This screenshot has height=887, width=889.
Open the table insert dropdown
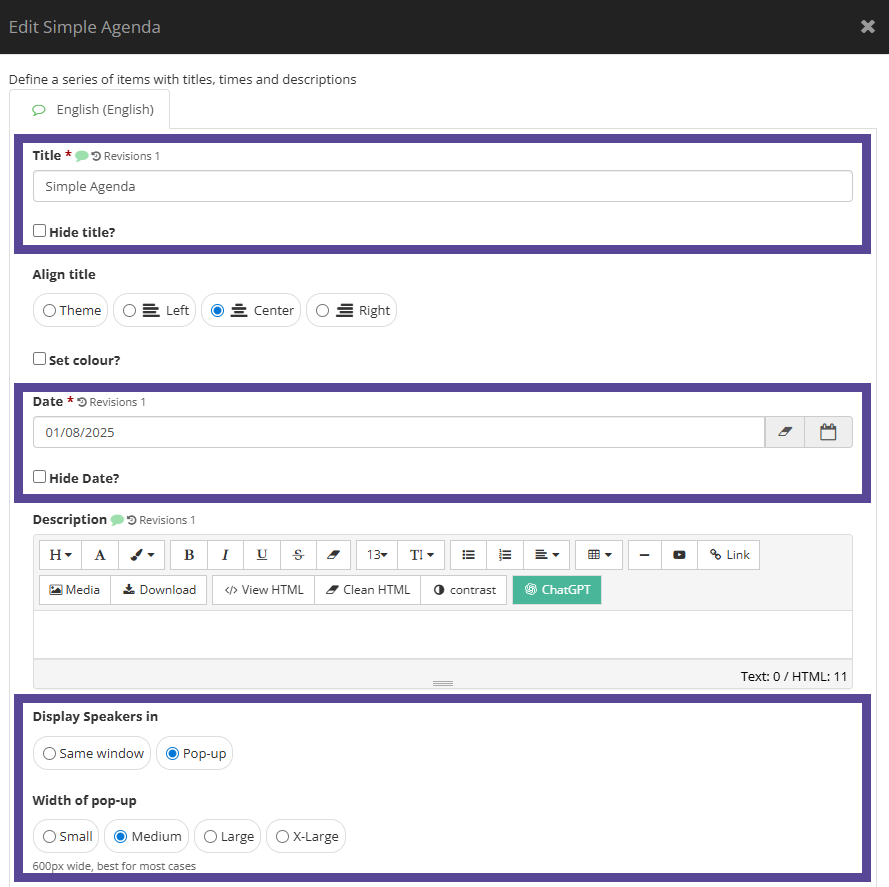point(599,555)
